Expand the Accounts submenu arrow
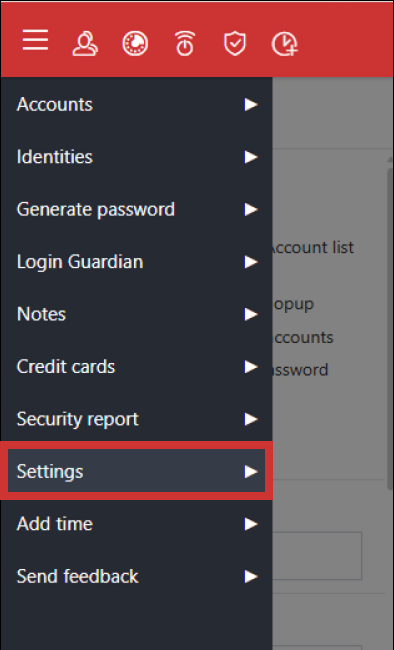 tap(251, 104)
